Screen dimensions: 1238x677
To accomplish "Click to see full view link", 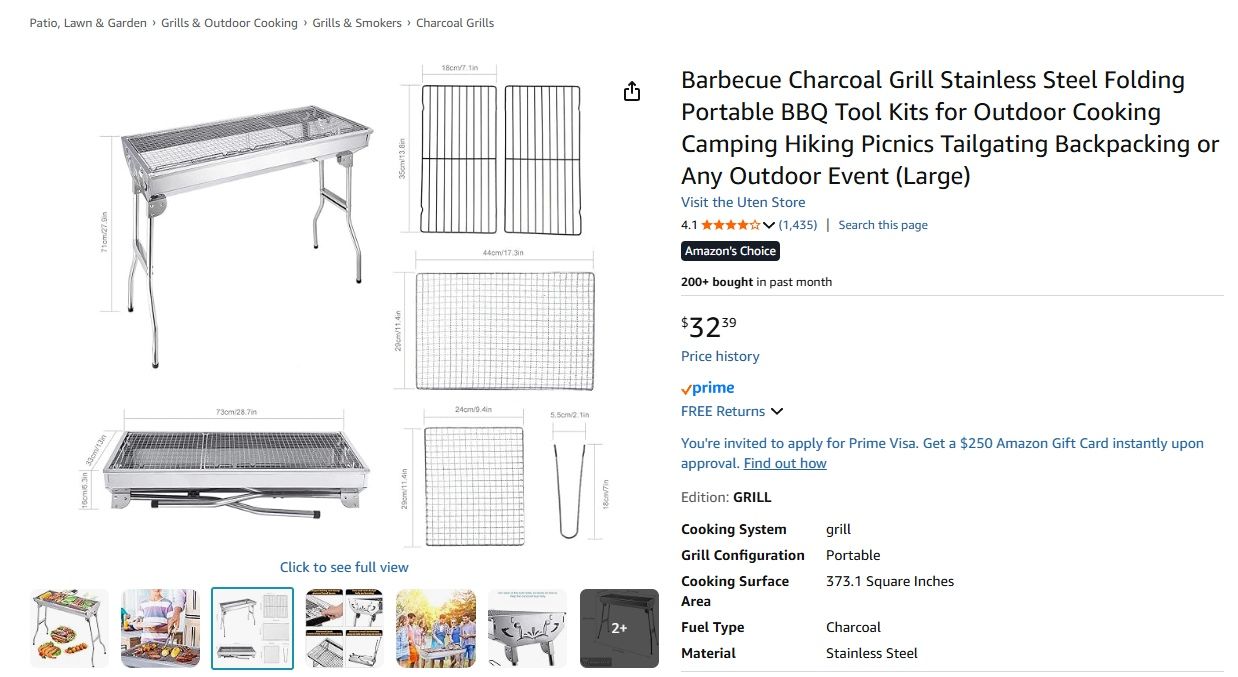I will (x=344, y=567).
